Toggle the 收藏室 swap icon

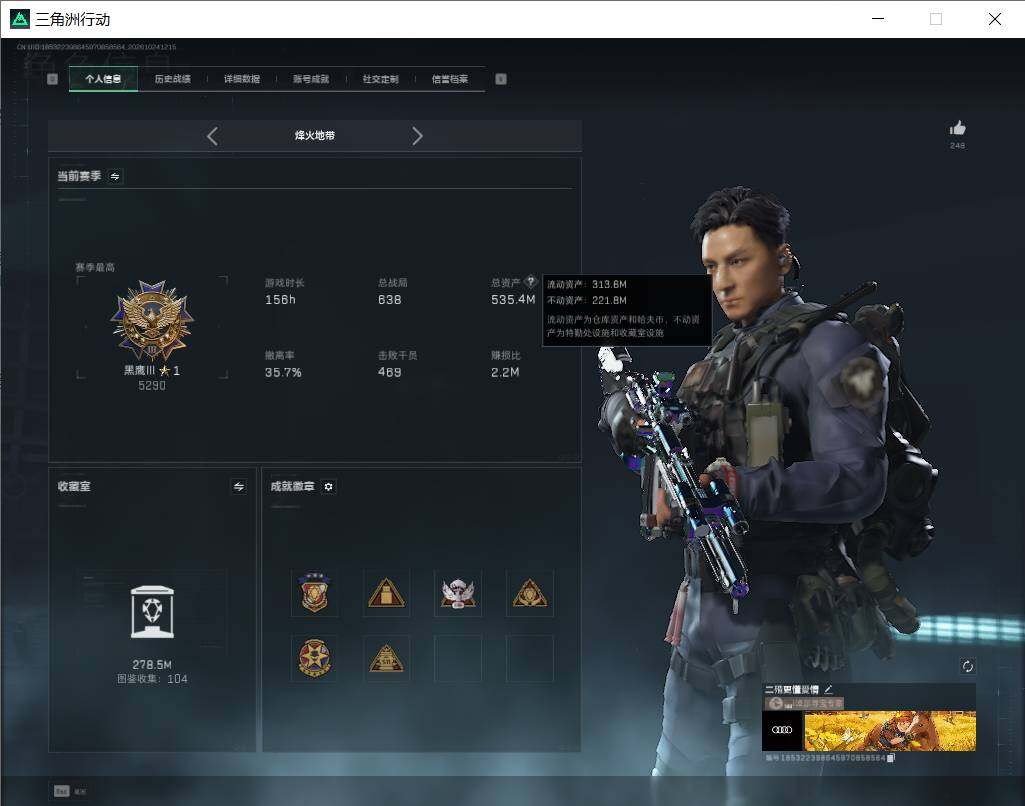point(239,486)
